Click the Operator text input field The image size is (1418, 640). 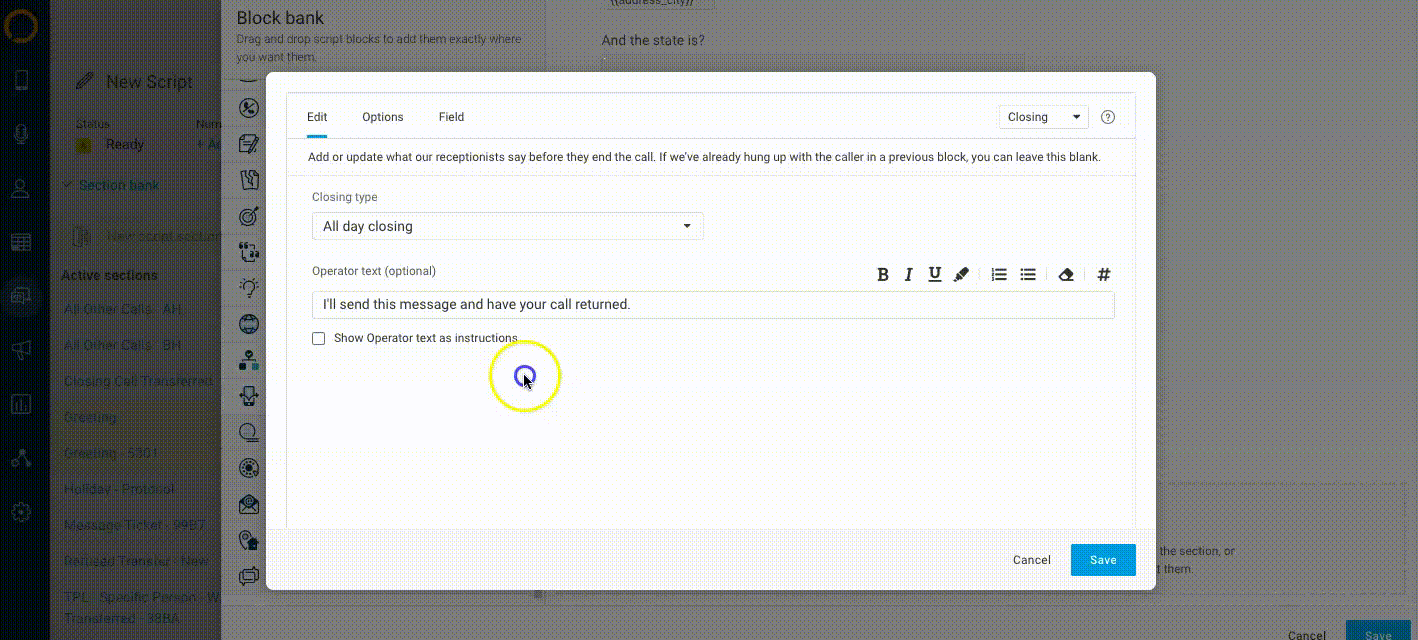(712, 305)
